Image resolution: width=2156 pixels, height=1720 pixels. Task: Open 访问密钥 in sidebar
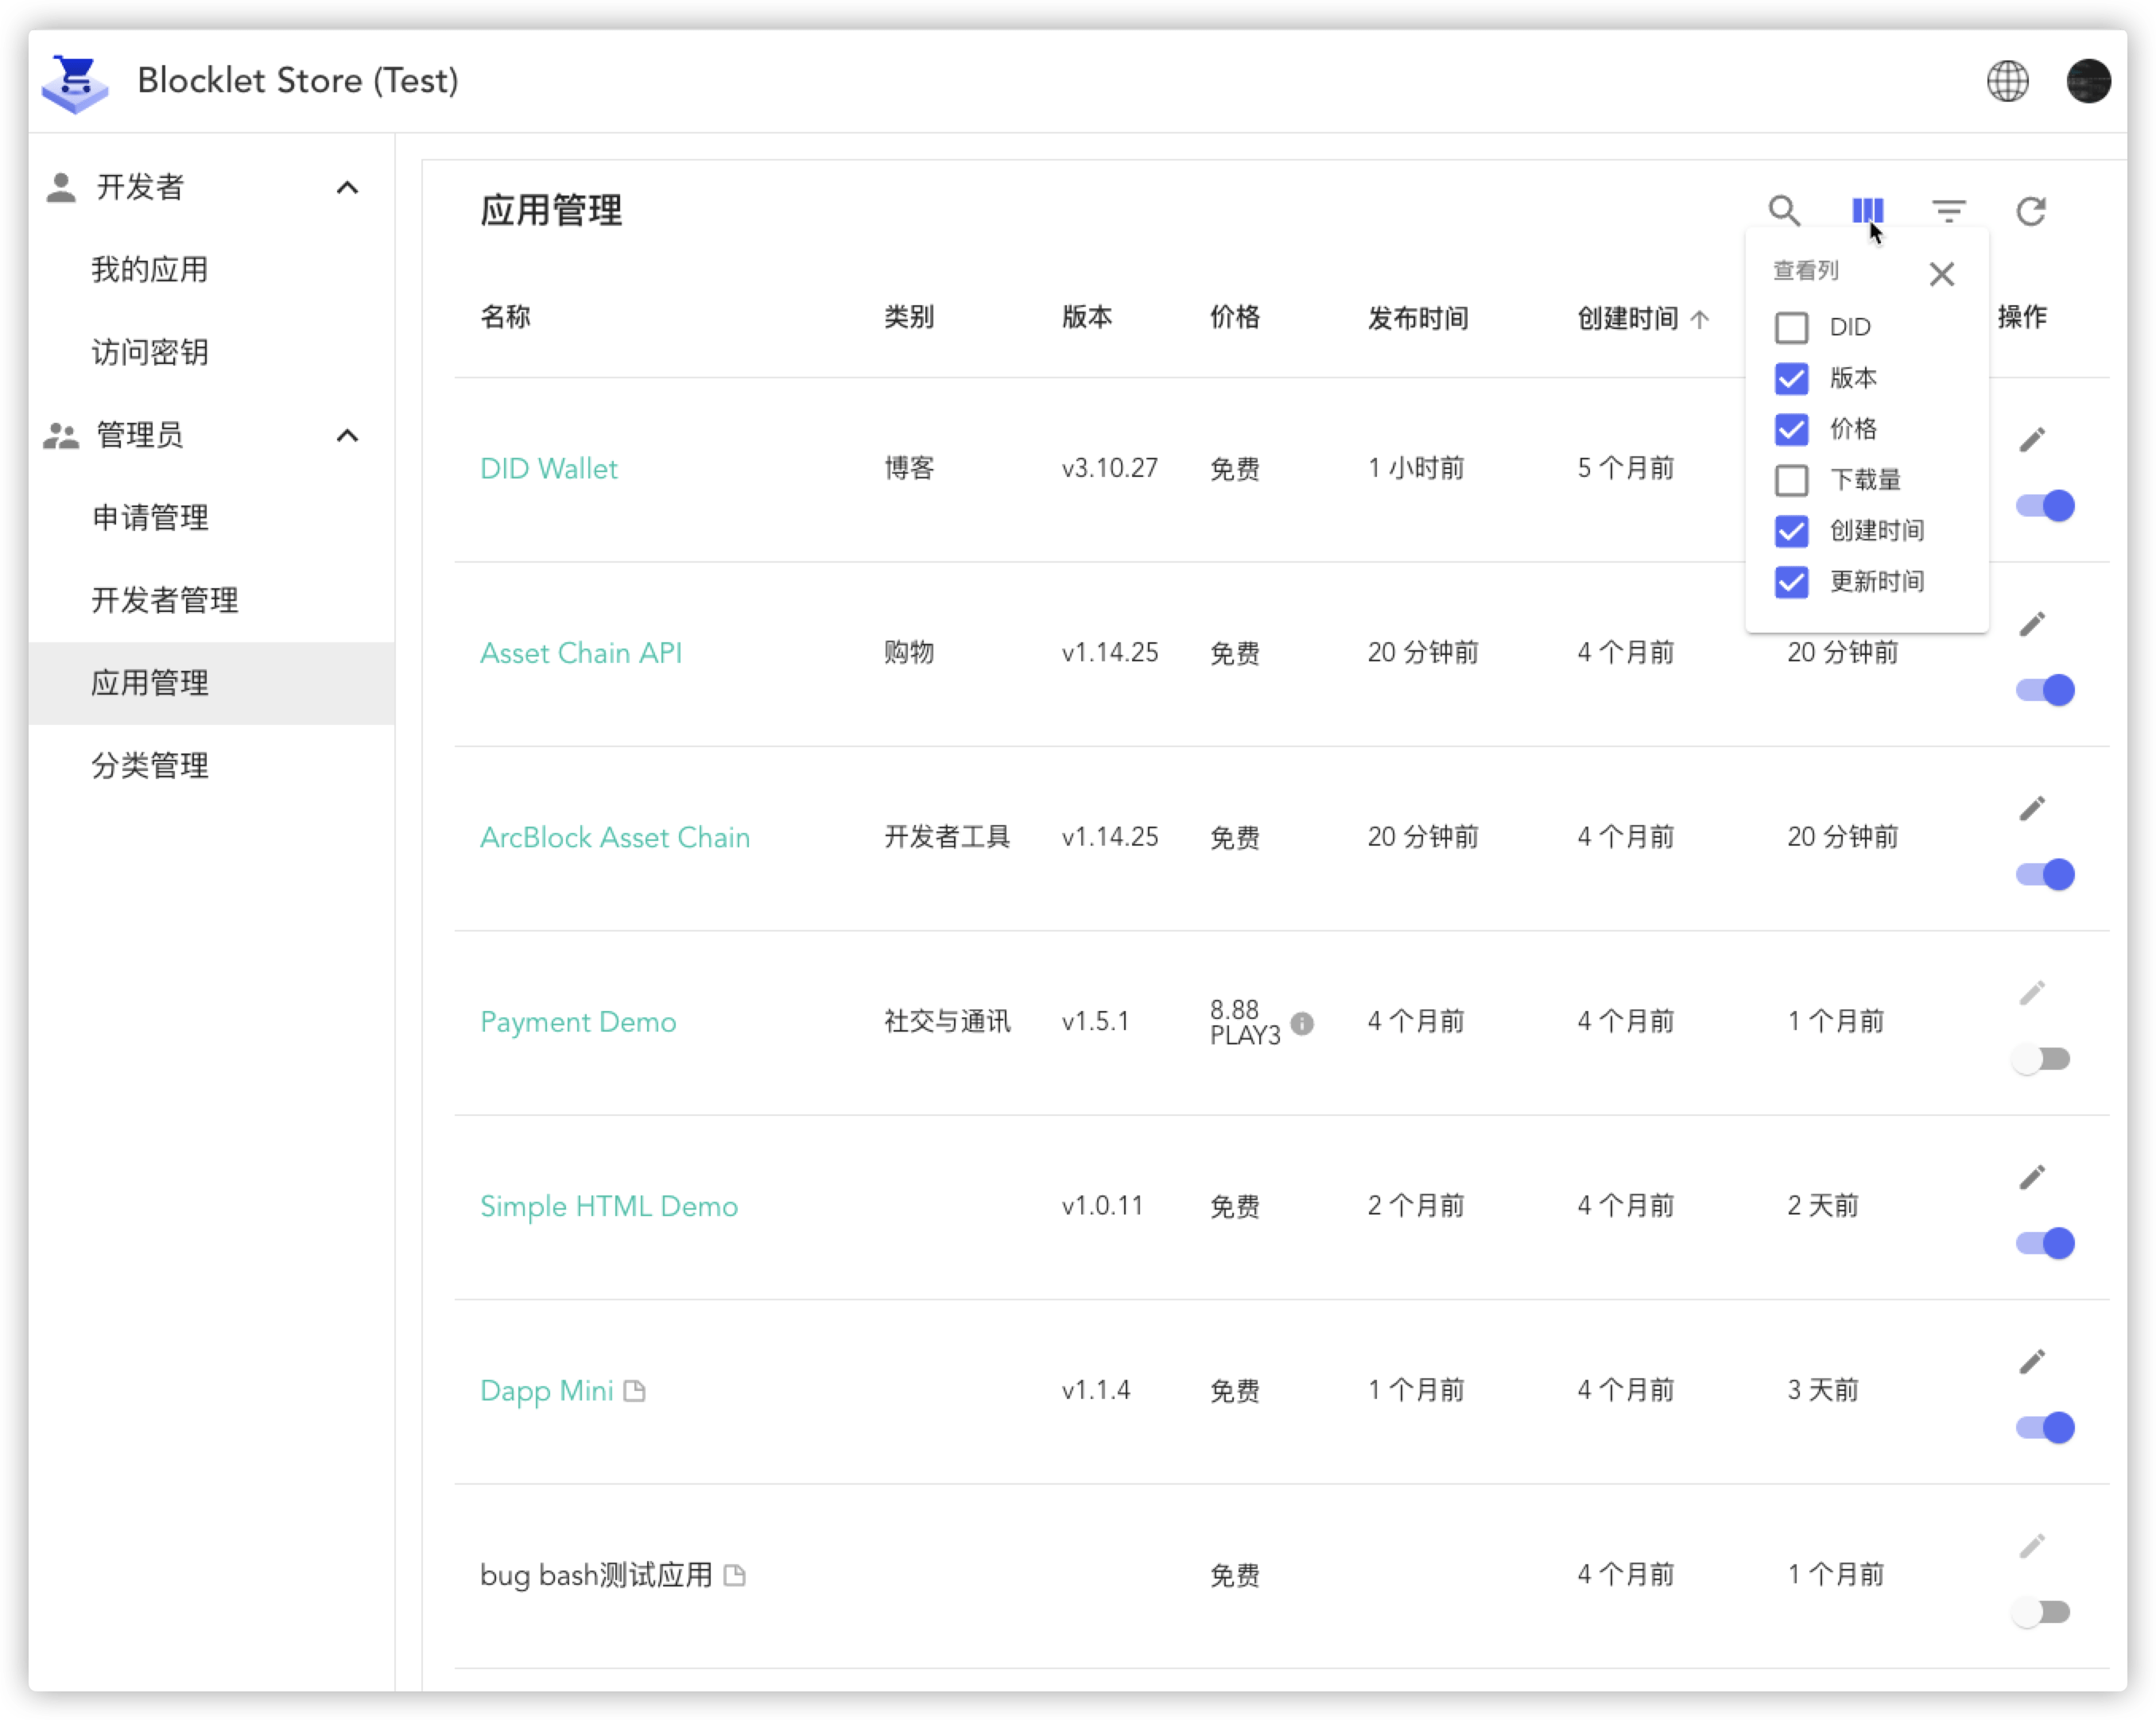tap(150, 353)
